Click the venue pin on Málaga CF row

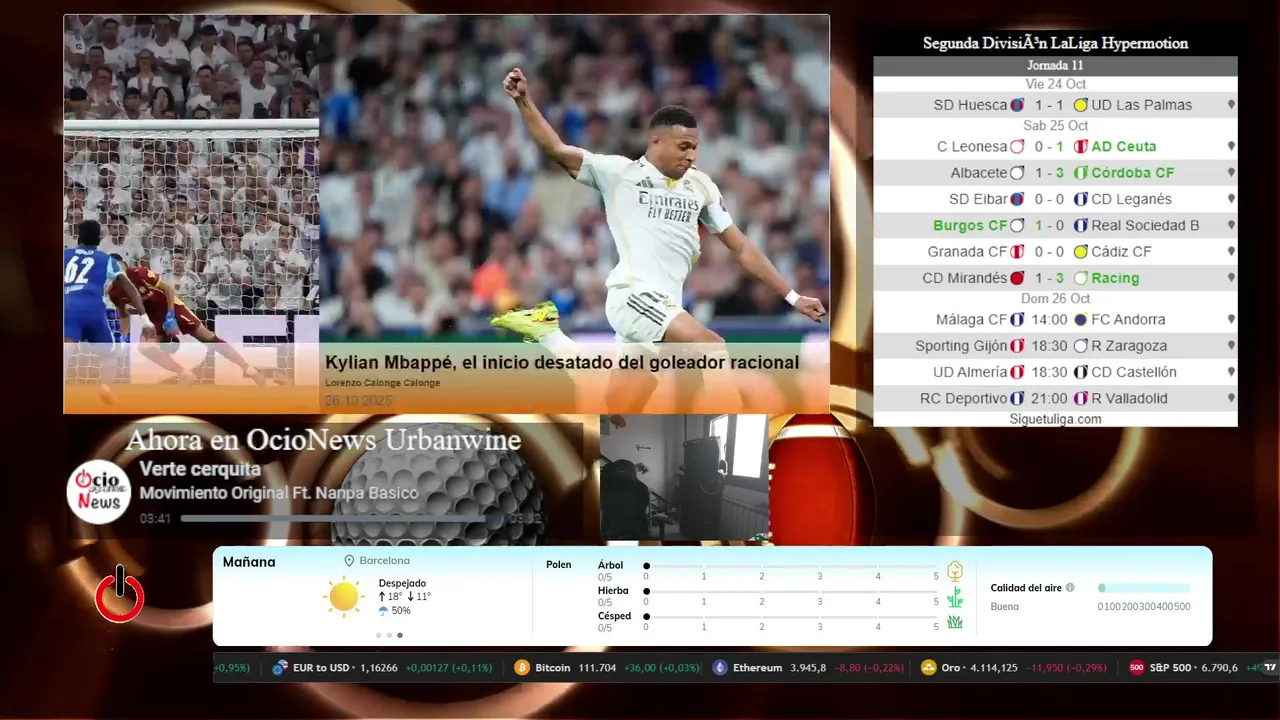(x=1231, y=320)
